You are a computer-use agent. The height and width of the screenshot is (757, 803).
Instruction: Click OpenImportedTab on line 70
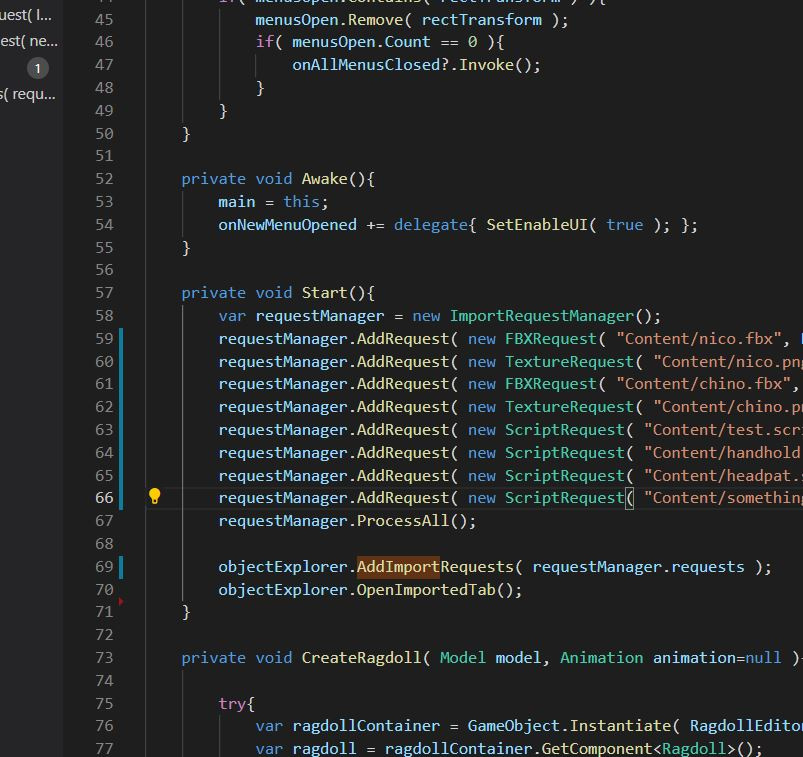tap(426, 590)
